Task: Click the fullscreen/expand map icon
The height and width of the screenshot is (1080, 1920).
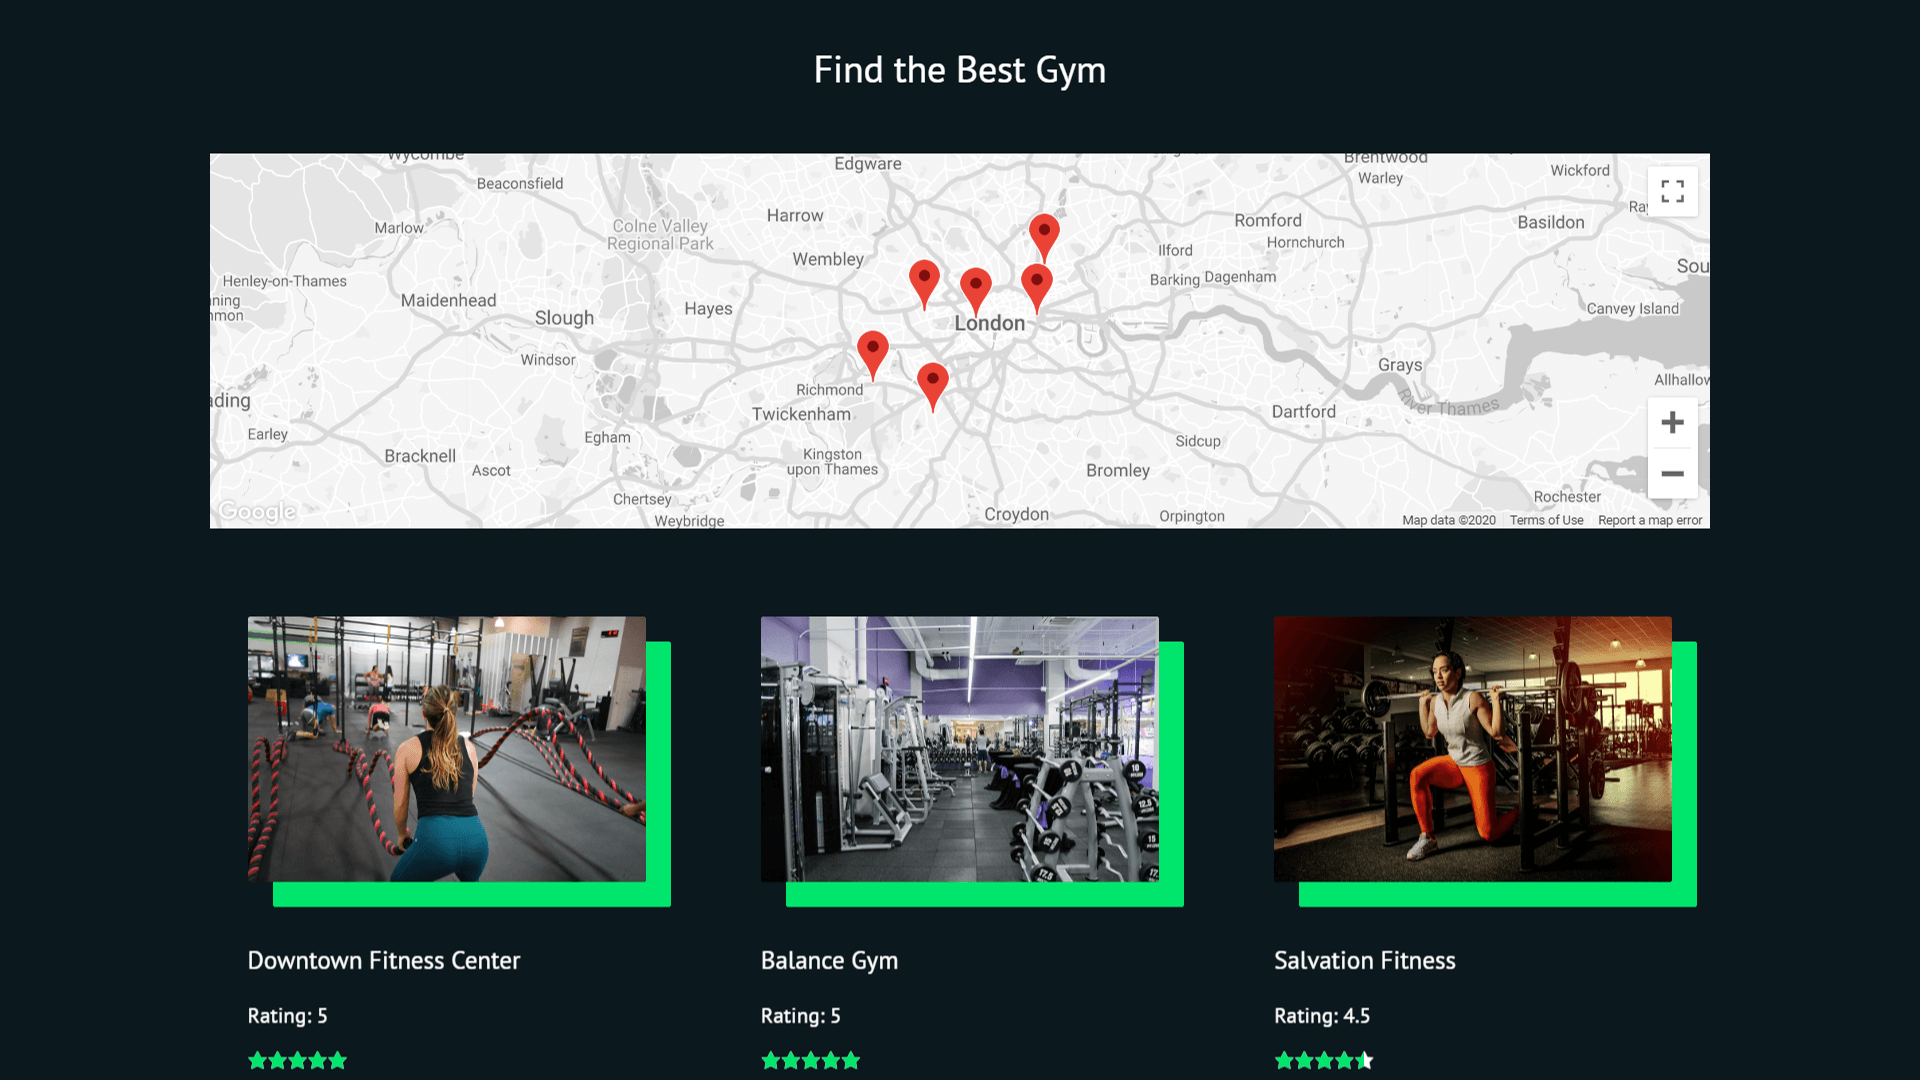Action: [x=1671, y=190]
